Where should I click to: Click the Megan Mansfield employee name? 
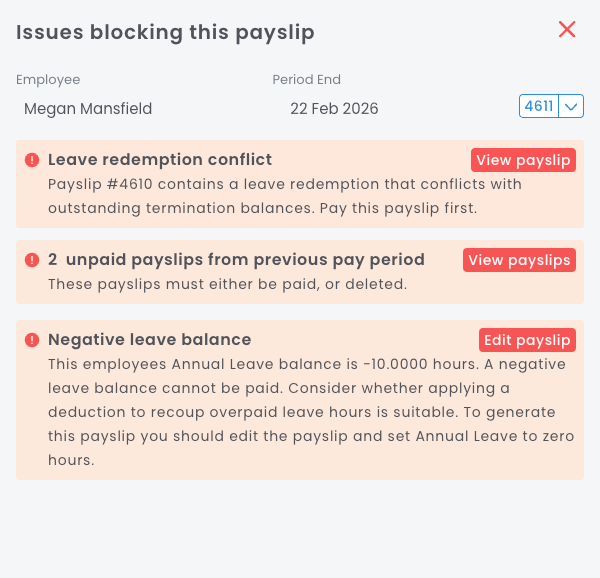(x=88, y=109)
